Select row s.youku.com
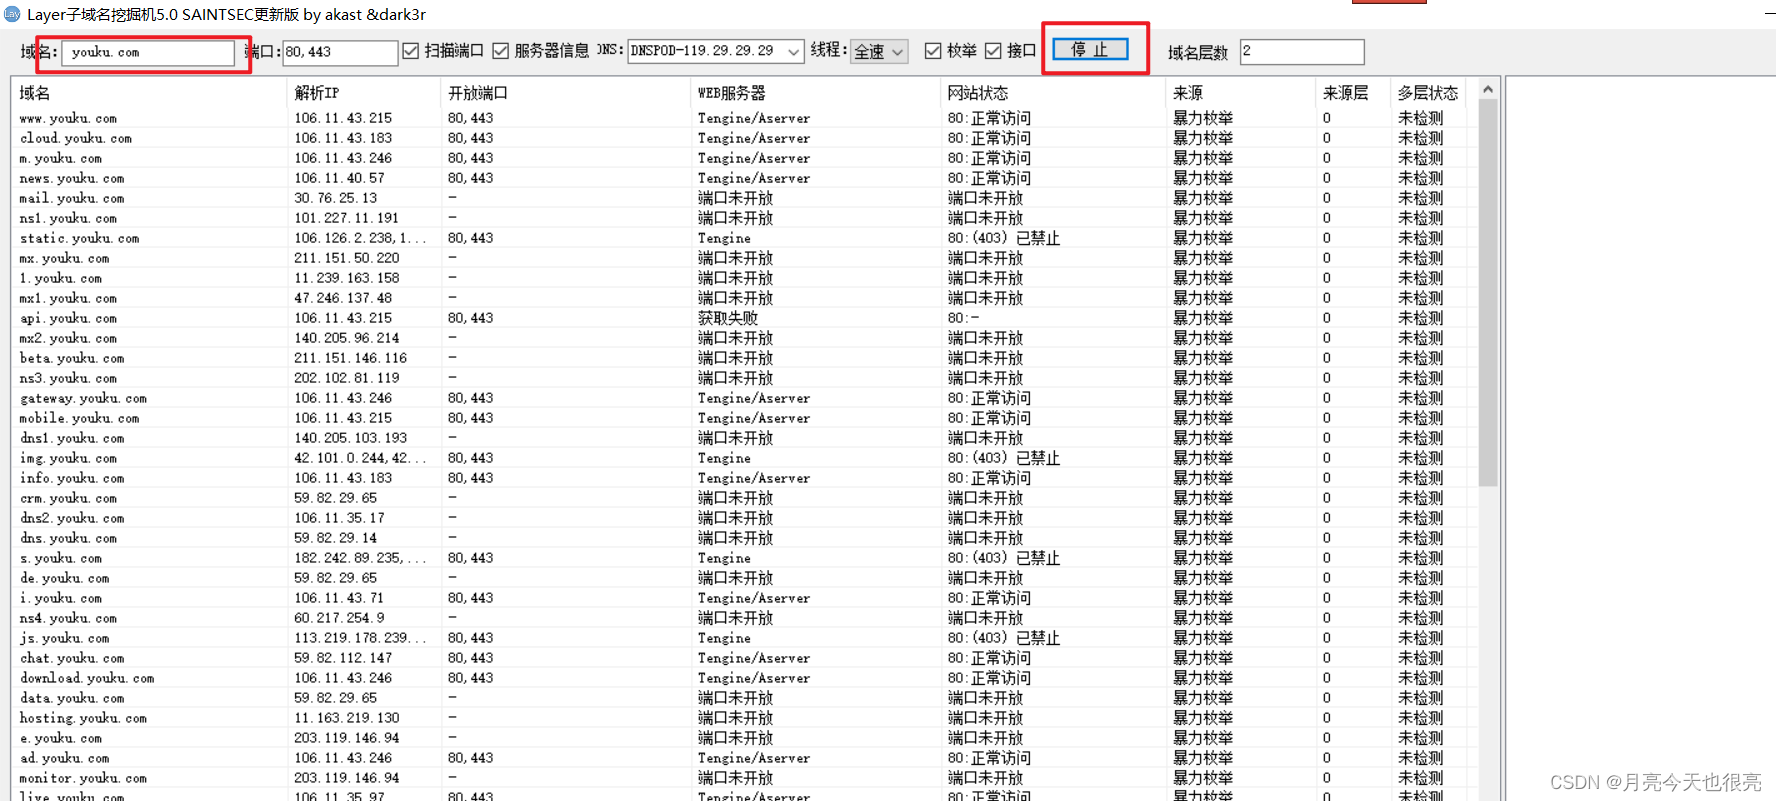Viewport: 1776px width, 801px height. pos(745,558)
